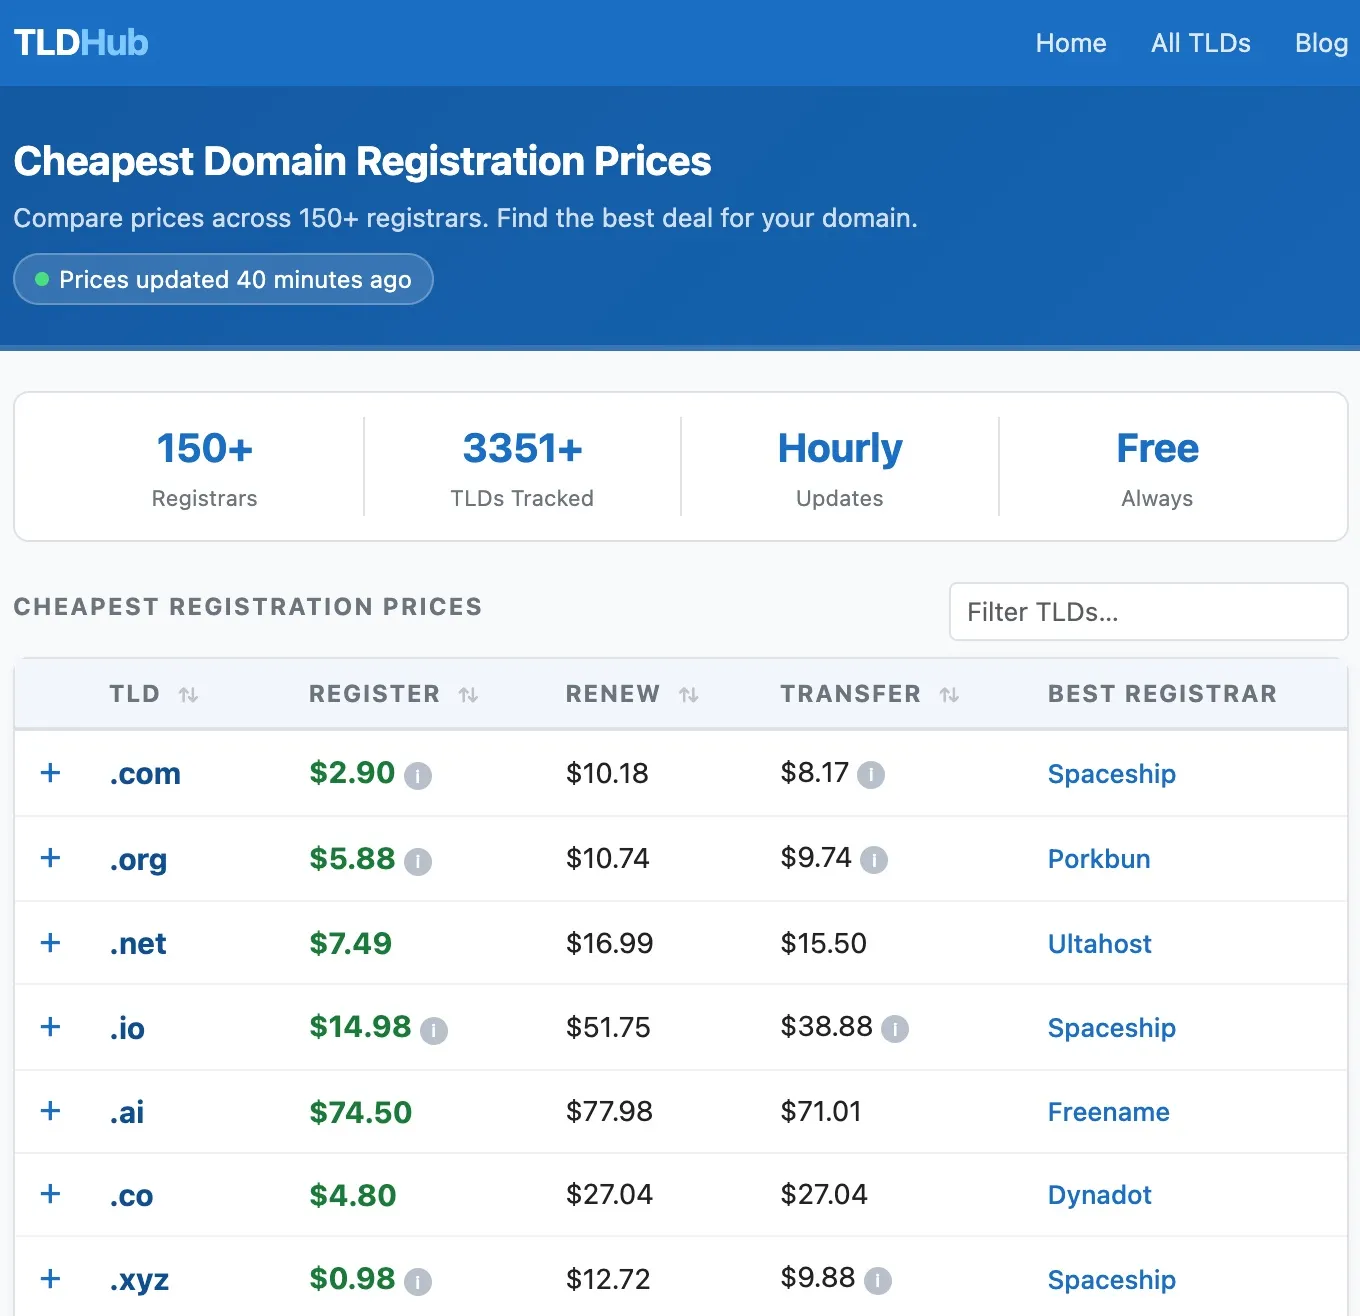This screenshot has width=1360, height=1316.
Task: Click the $4.80 .co register price
Action: 353,1195
